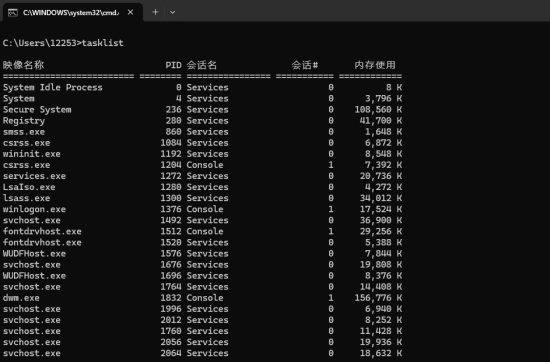This screenshot has width=550, height=363.
Task: Click the 内存使用 column header
Action: point(375,65)
